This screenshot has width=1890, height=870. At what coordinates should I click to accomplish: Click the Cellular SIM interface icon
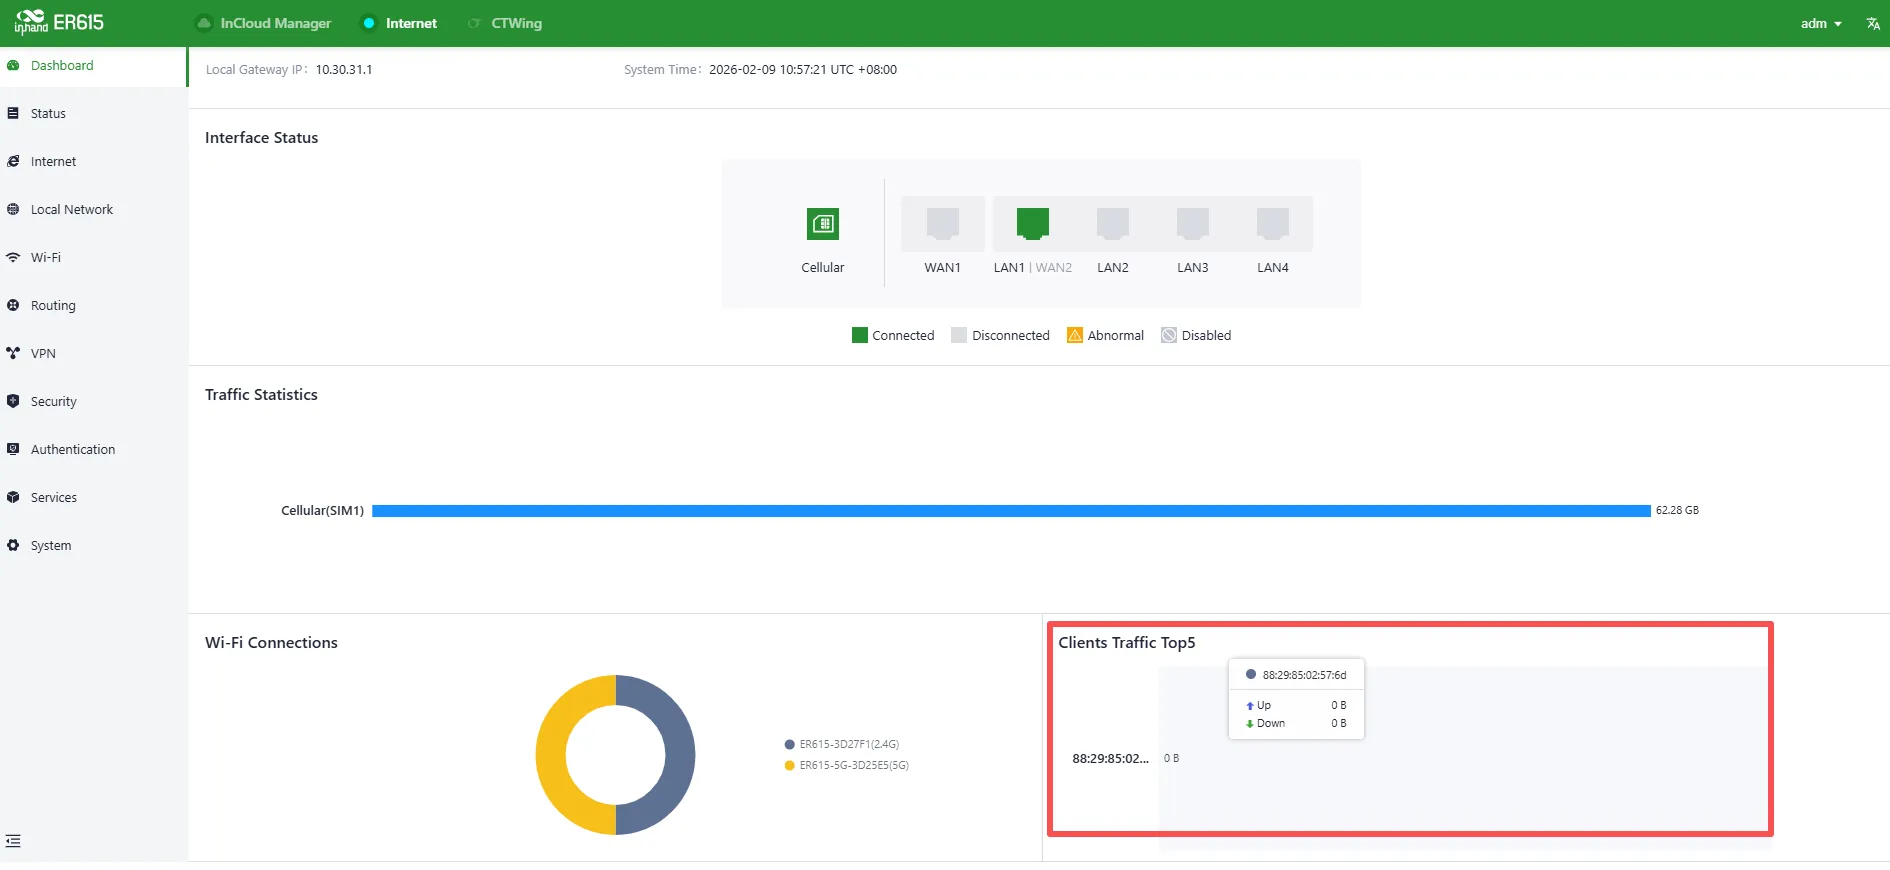point(823,224)
